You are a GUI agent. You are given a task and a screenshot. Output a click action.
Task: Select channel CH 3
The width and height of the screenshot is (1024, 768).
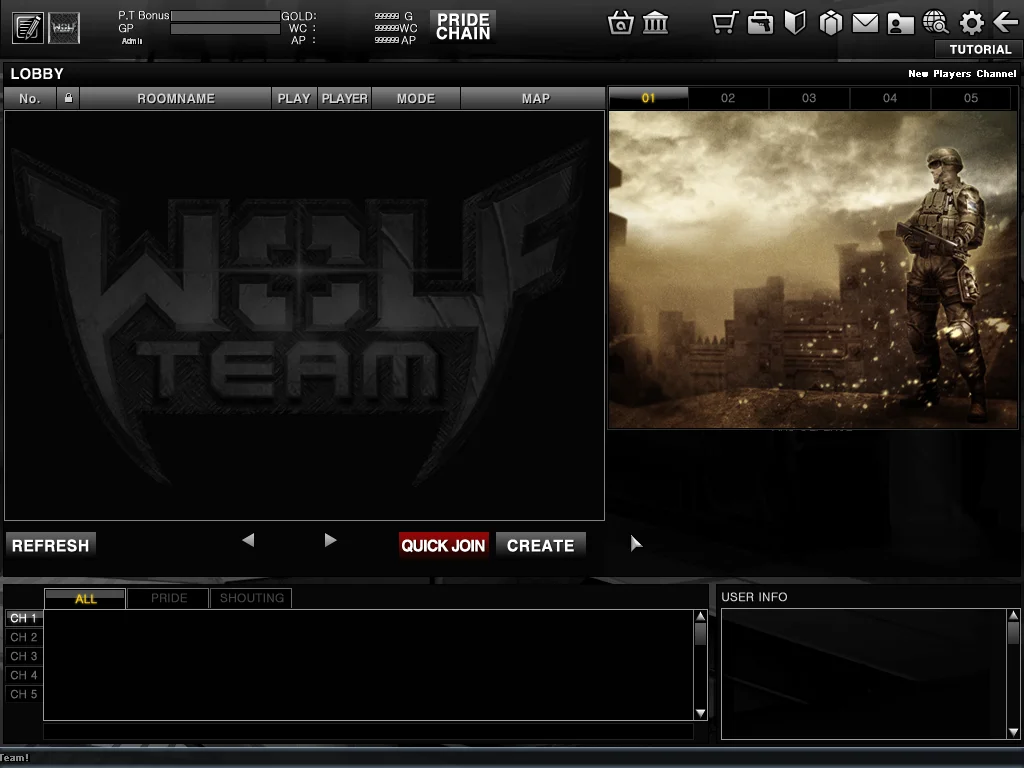click(24, 656)
